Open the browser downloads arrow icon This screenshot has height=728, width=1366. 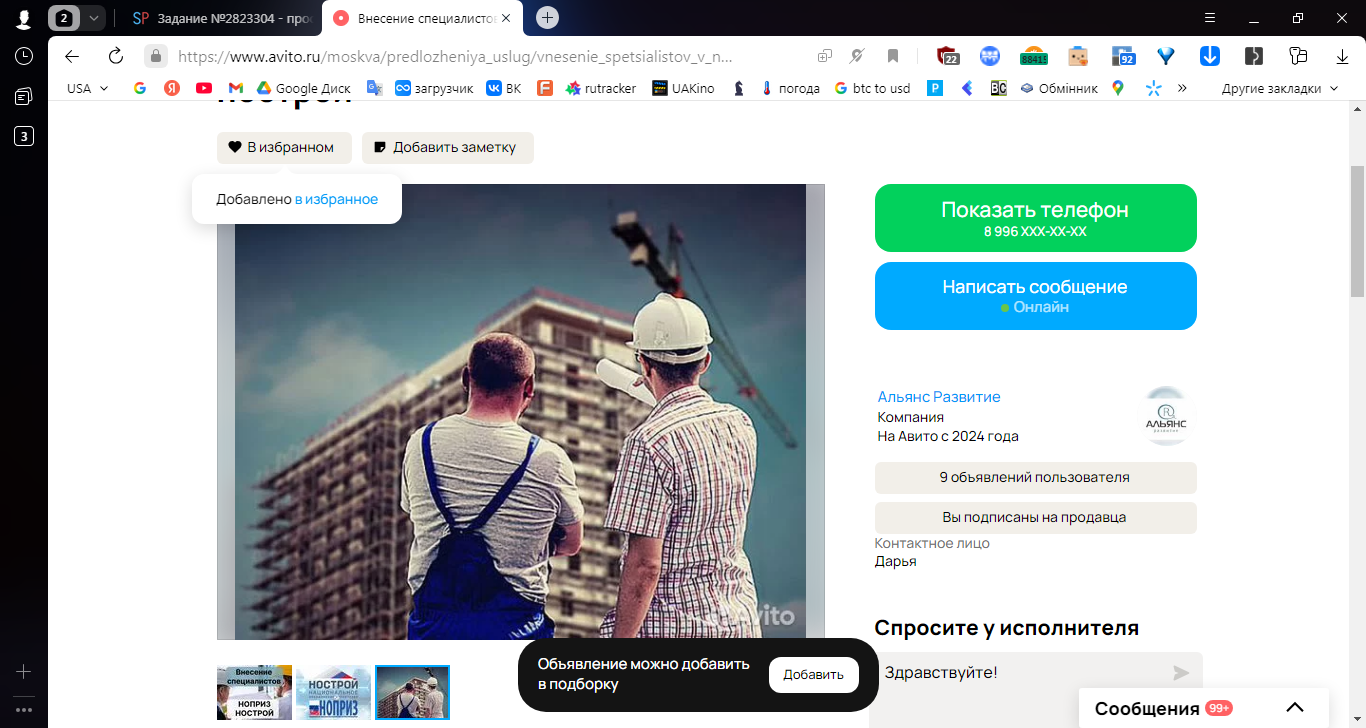pos(1343,56)
